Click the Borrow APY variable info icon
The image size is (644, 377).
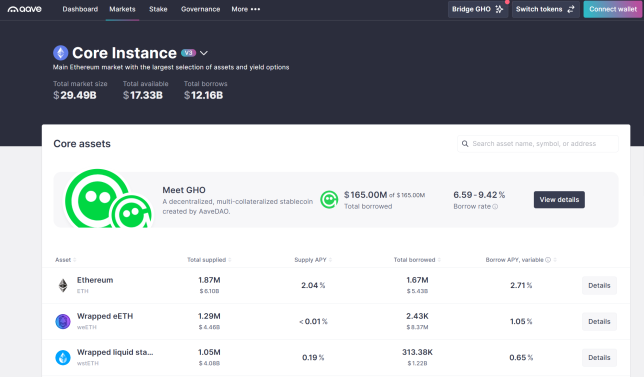click(x=548, y=260)
